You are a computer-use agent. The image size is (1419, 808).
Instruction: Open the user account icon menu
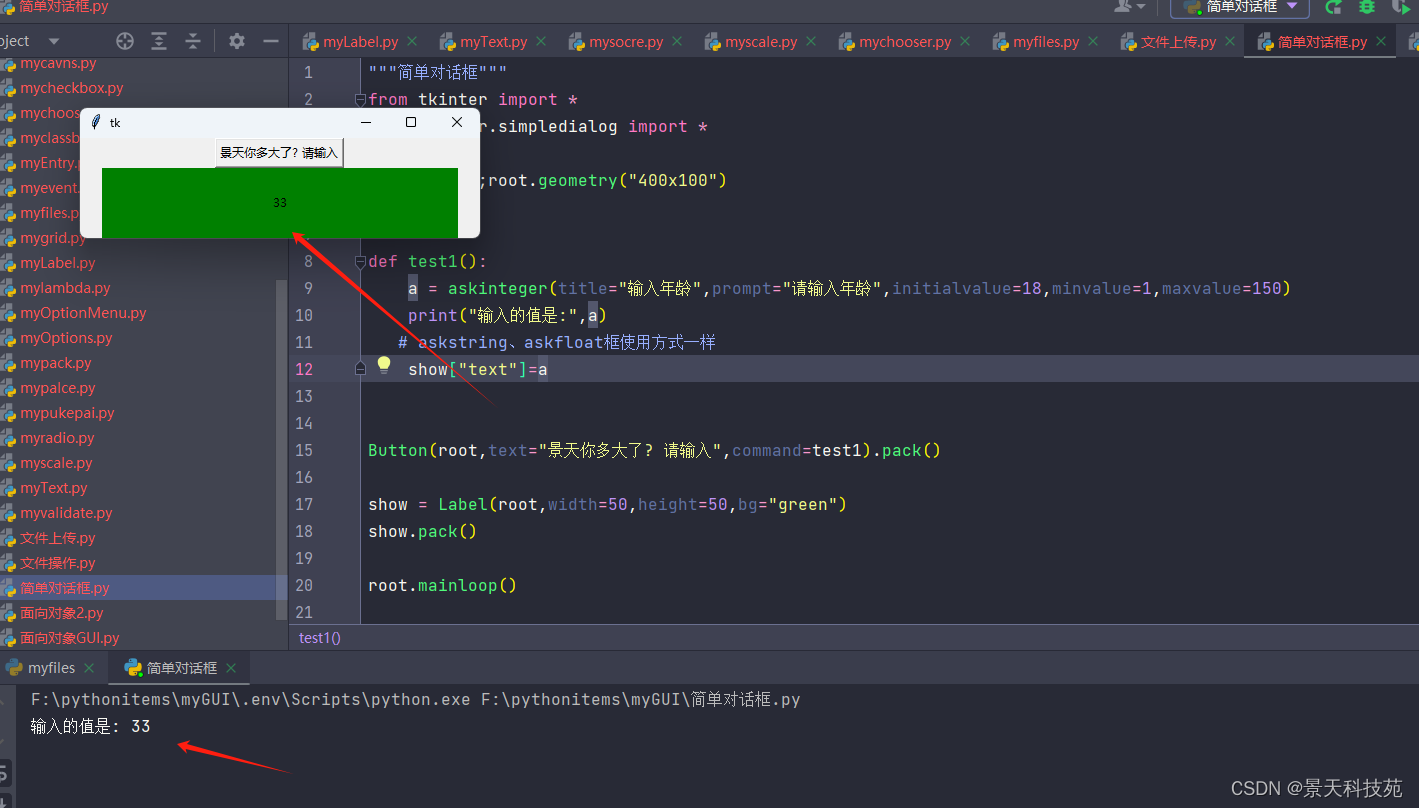1130,6
